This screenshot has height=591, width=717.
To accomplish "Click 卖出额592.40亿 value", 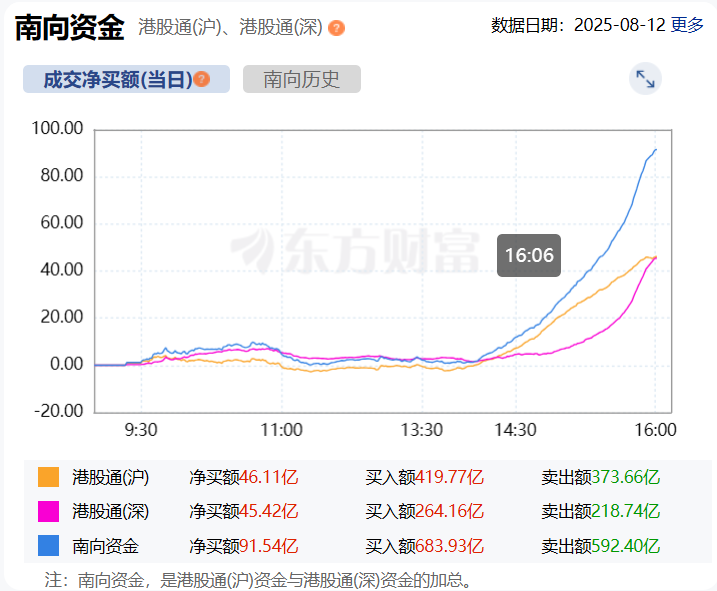I will (x=601, y=546).
